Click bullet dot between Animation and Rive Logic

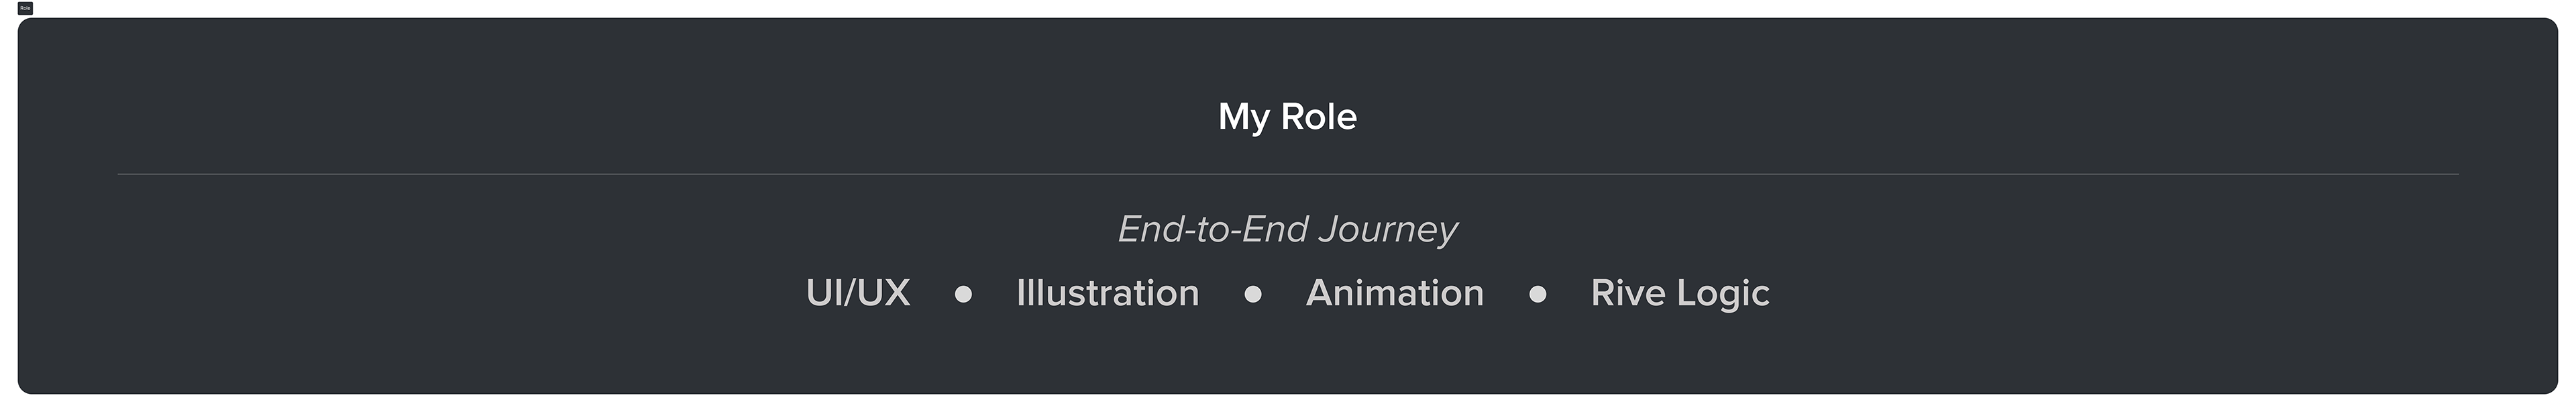1538,294
